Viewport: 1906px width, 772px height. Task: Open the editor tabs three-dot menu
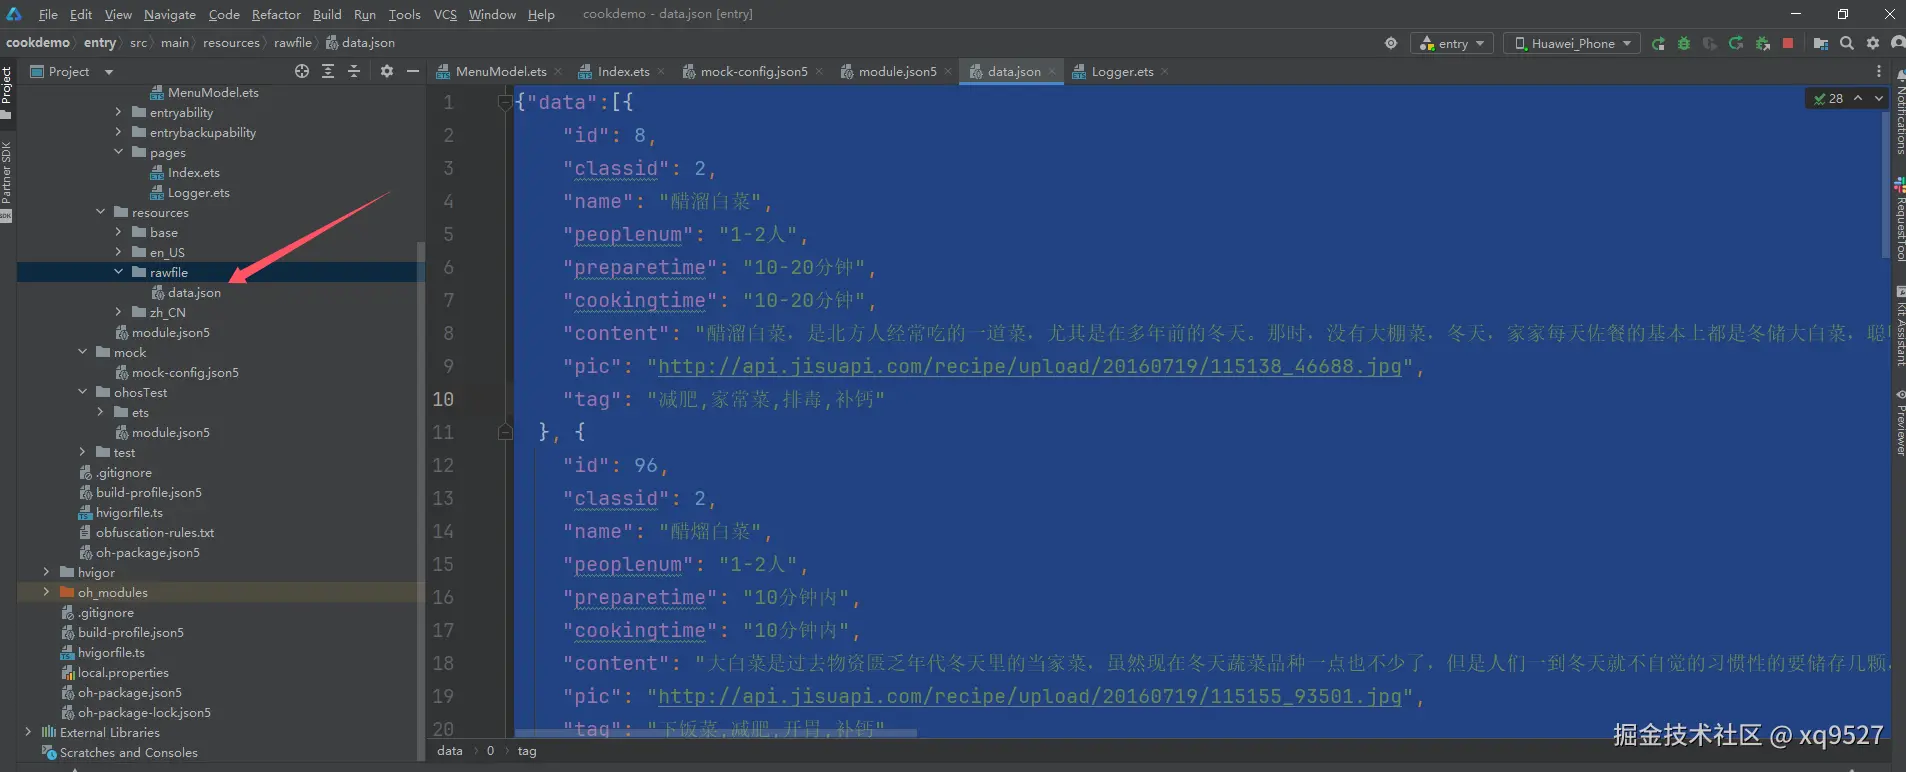click(x=1879, y=71)
